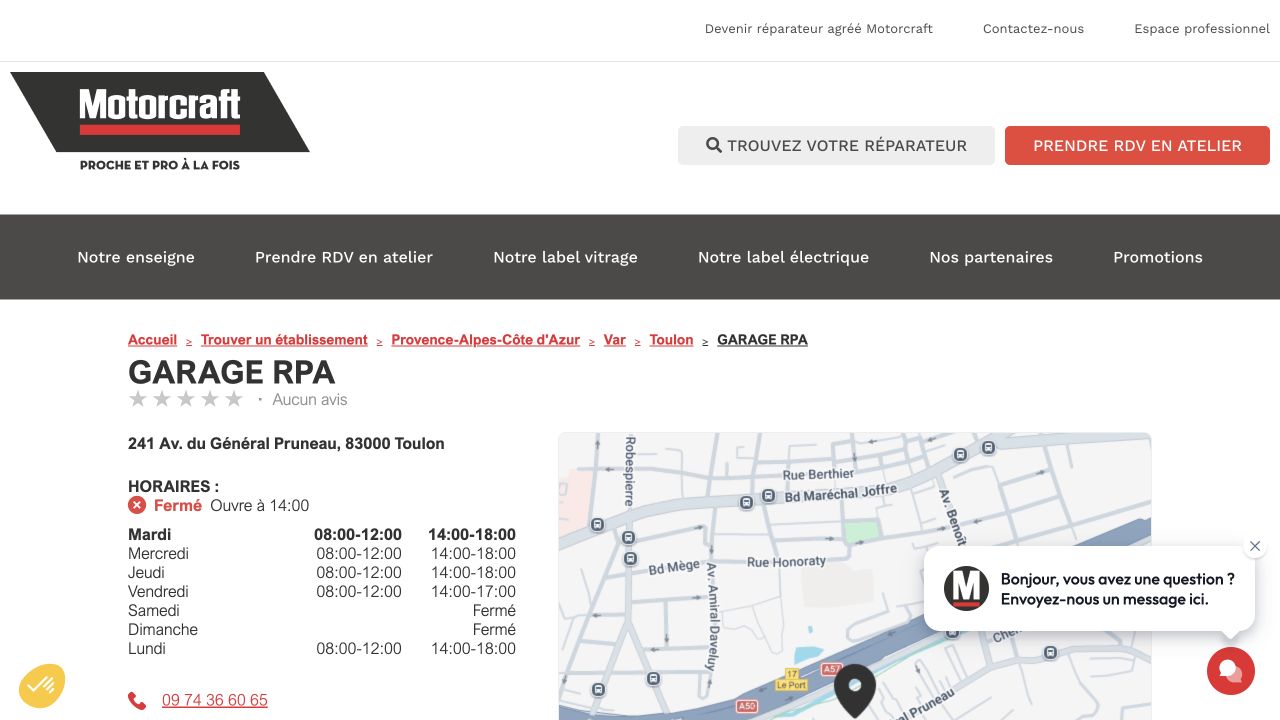Click the red phone icon
This screenshot has width=1280, height=720.
pos(137,701)
